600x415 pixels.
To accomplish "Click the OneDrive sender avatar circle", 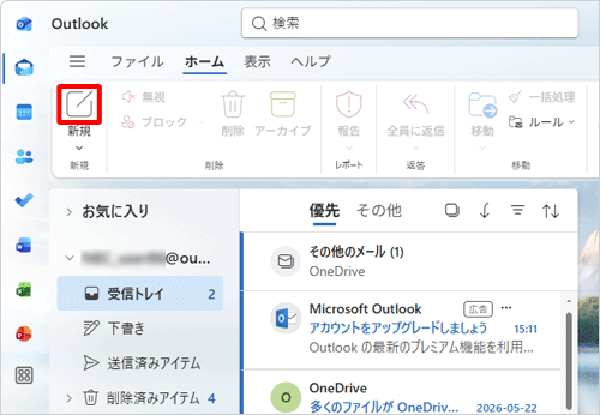I will [x=285, y=397].
